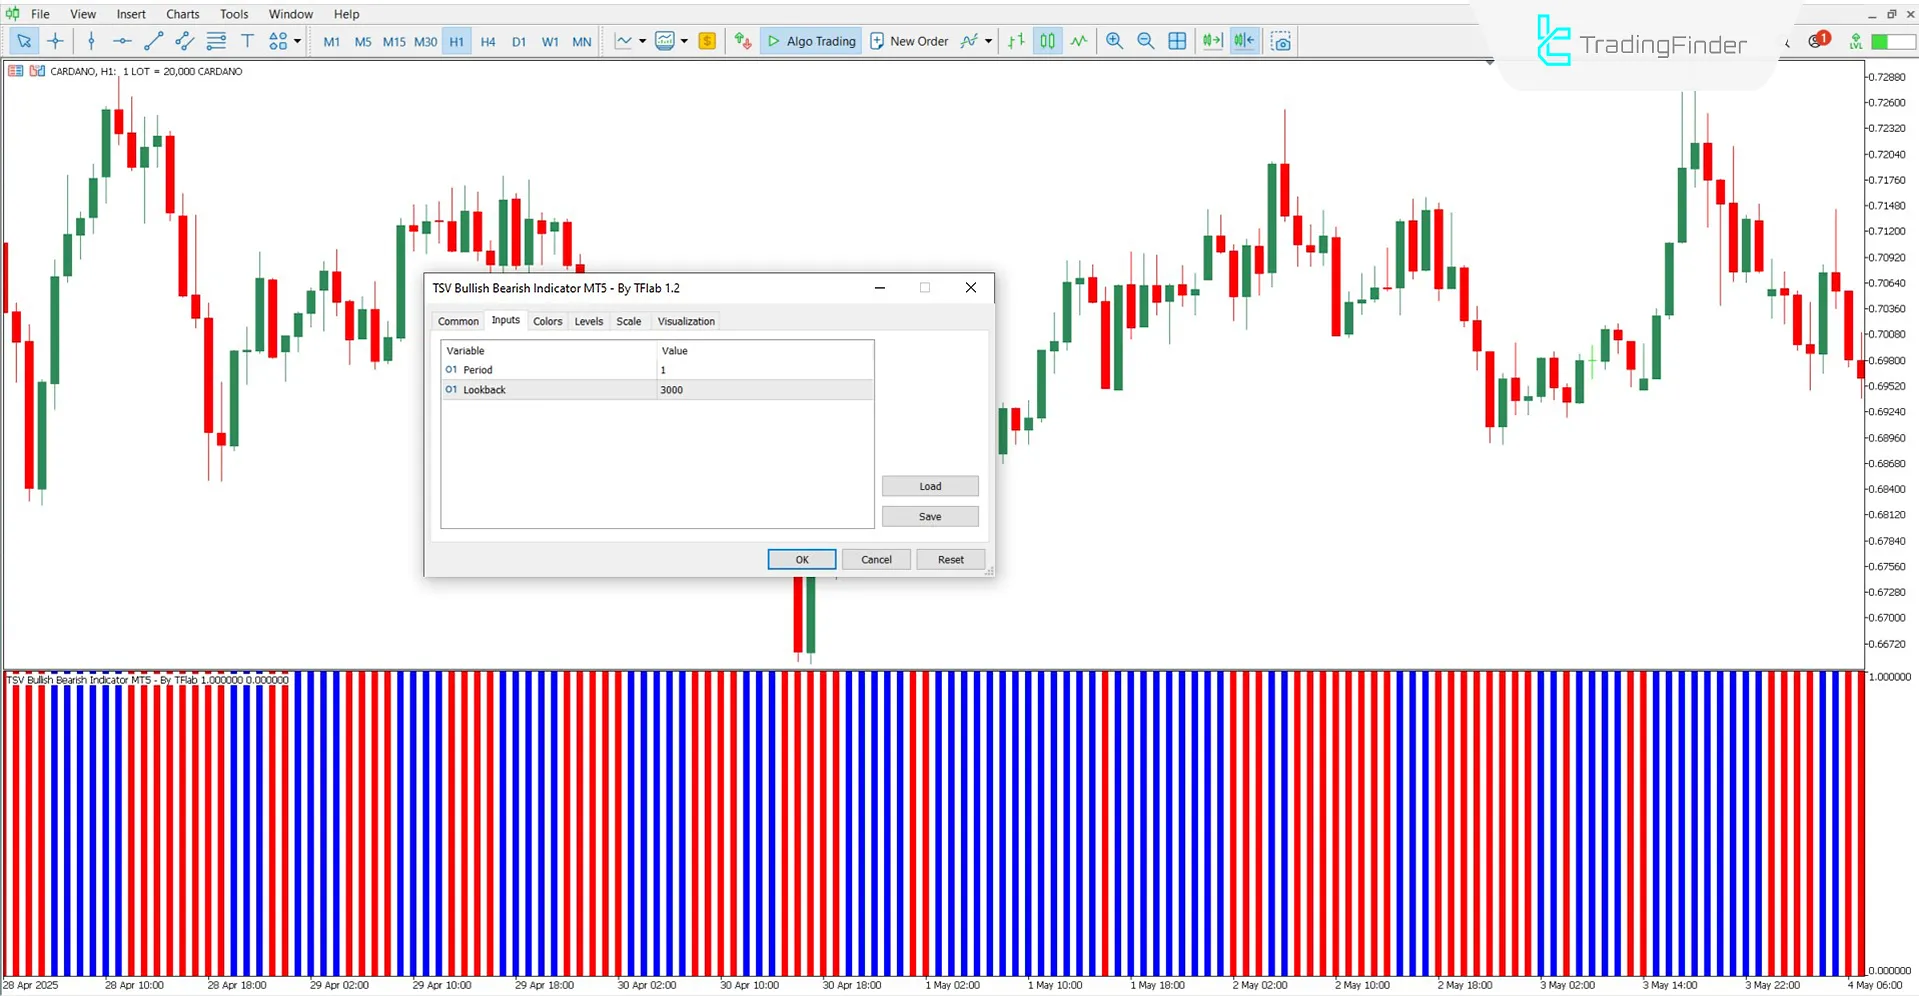Open the Charts menu
Viewport: 1919px width, 996px height.
click(182, 13)
